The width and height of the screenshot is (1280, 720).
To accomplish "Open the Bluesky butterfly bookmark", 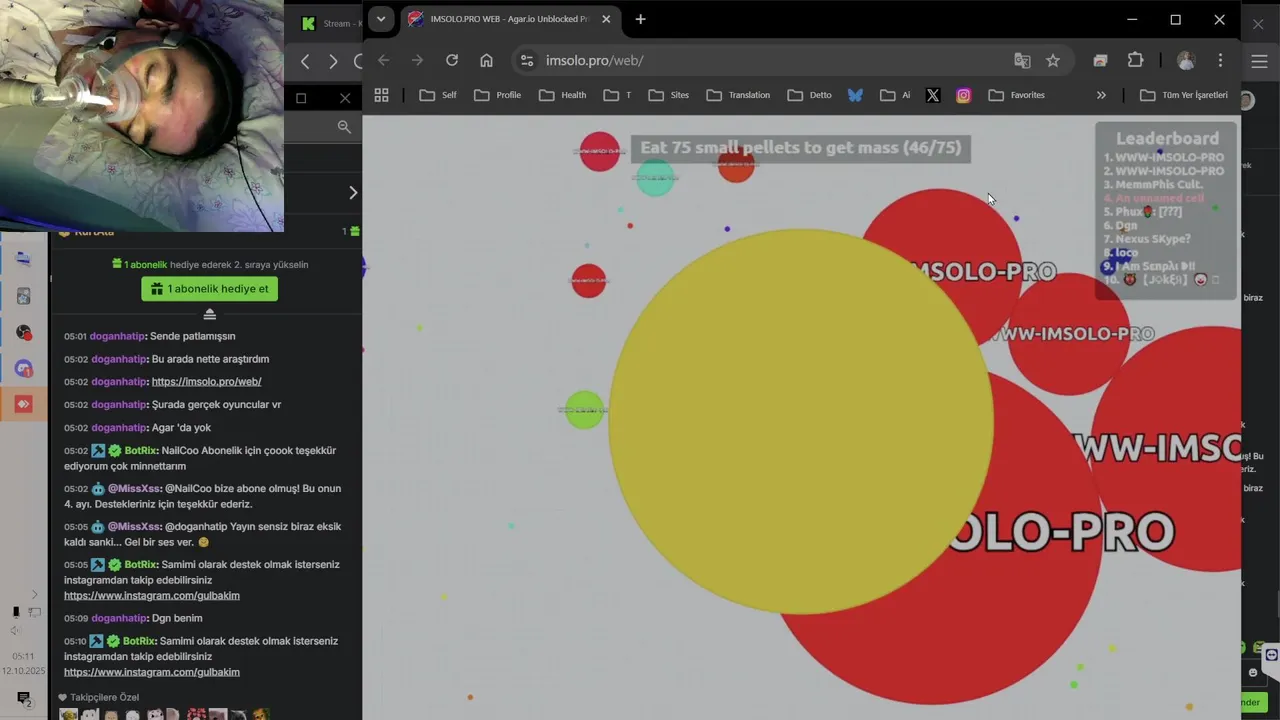I will [855, 95].
